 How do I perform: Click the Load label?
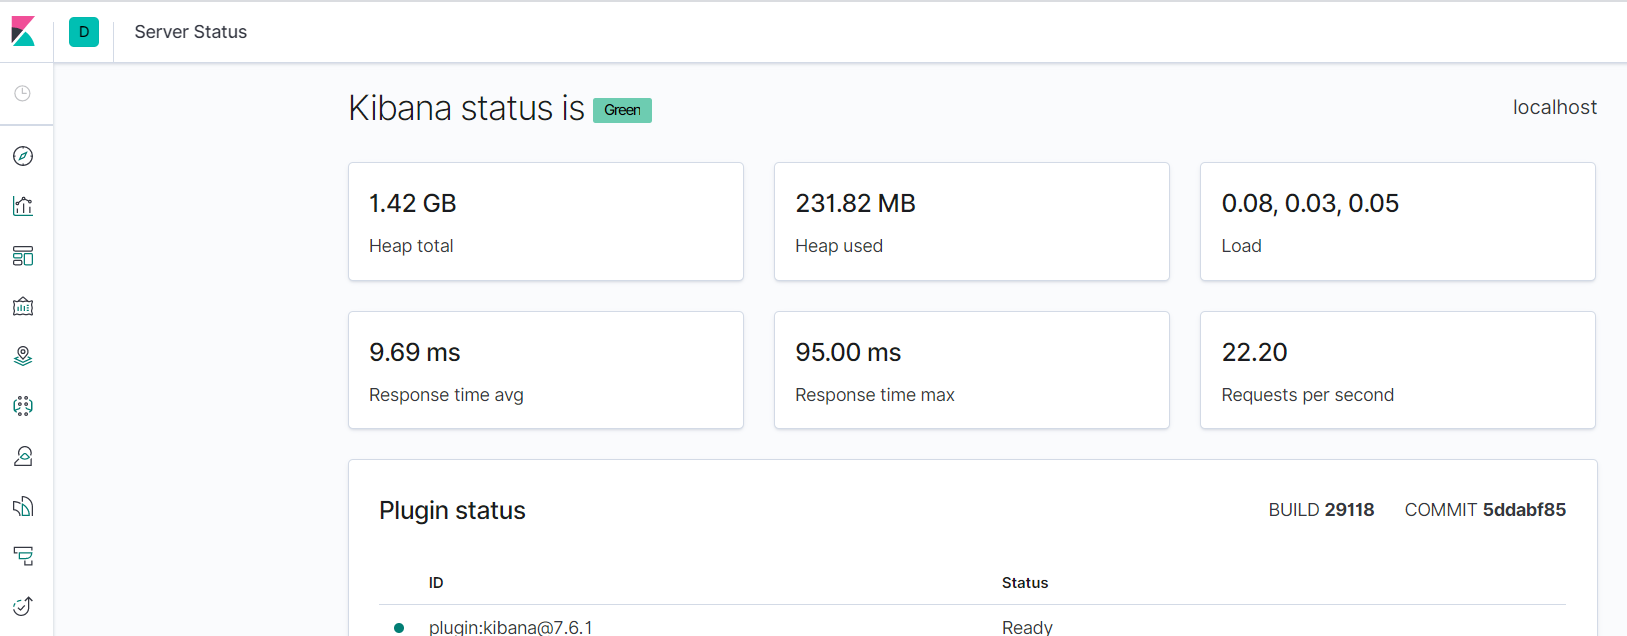tap(1241, 246)
